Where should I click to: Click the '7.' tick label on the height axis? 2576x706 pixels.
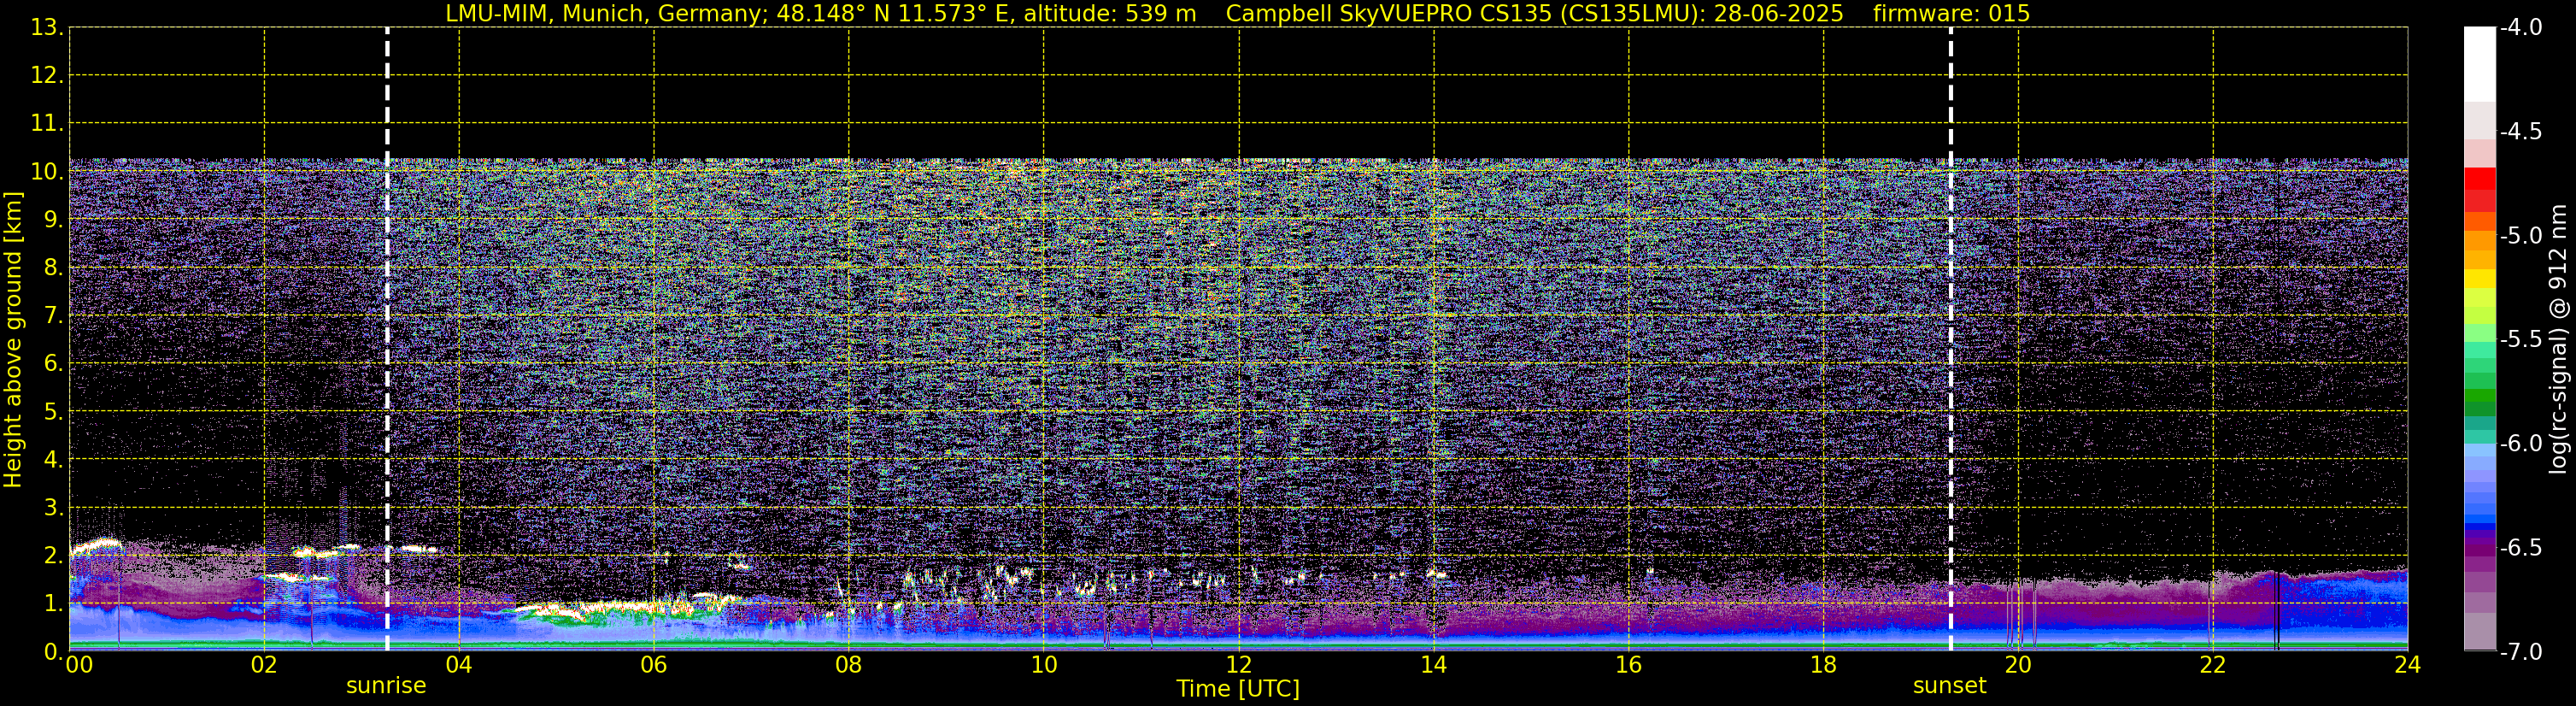(x=53, y=316)
